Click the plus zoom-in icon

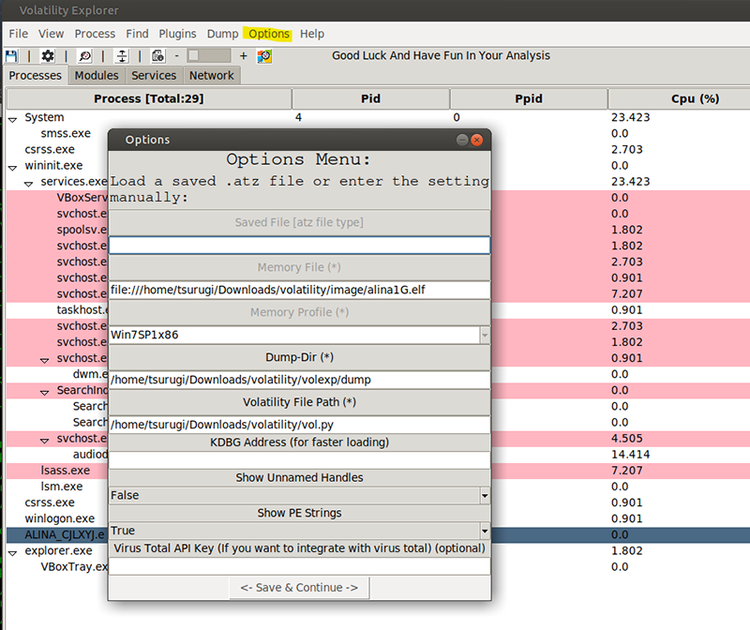(243, 56)
